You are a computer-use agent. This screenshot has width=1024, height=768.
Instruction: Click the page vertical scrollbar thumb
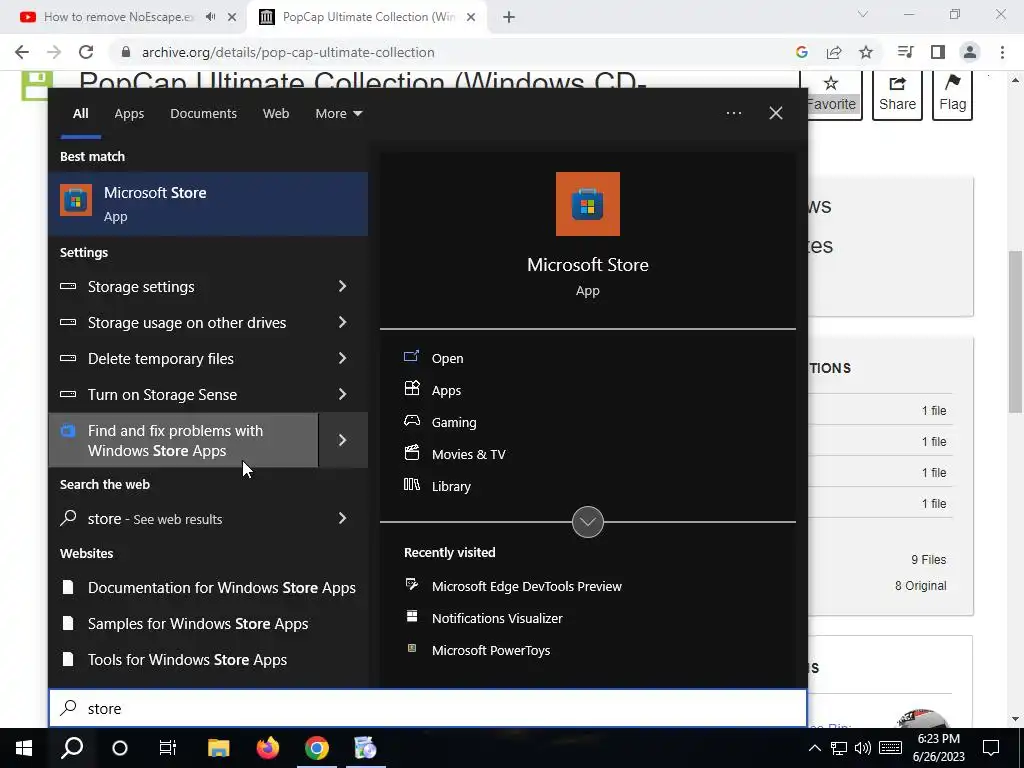1016,331
